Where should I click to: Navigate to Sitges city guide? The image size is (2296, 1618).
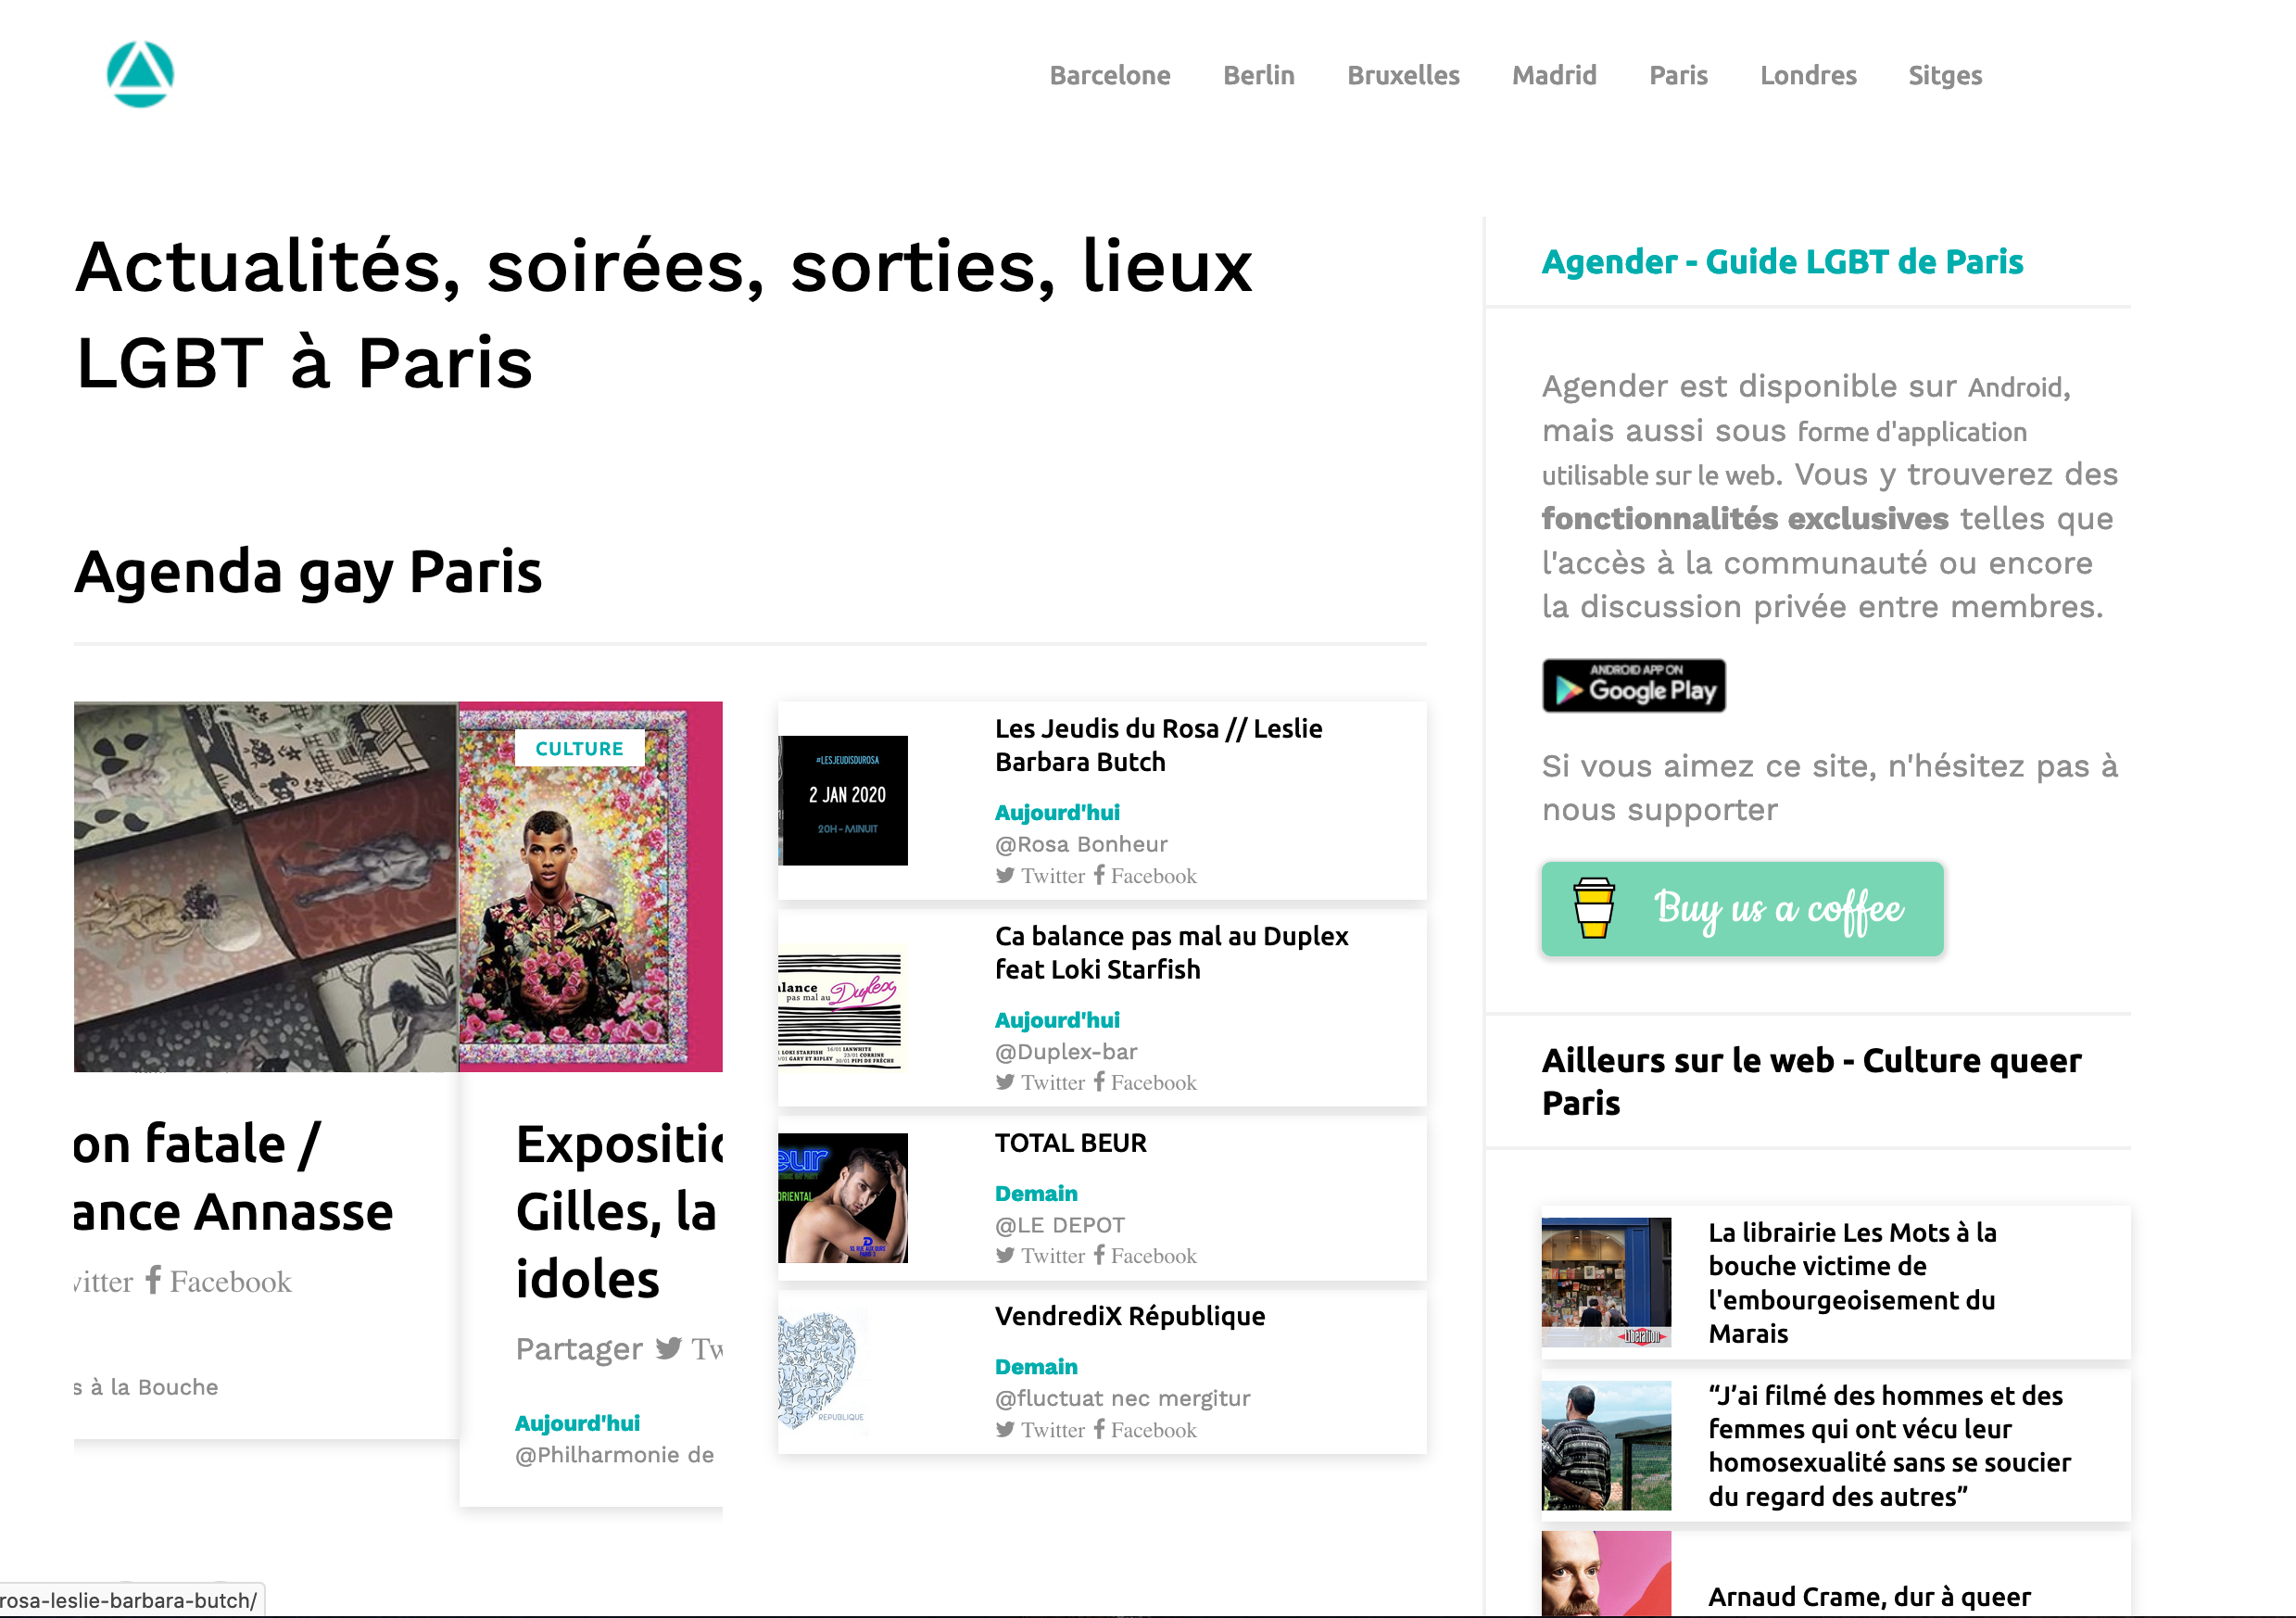1944,76
